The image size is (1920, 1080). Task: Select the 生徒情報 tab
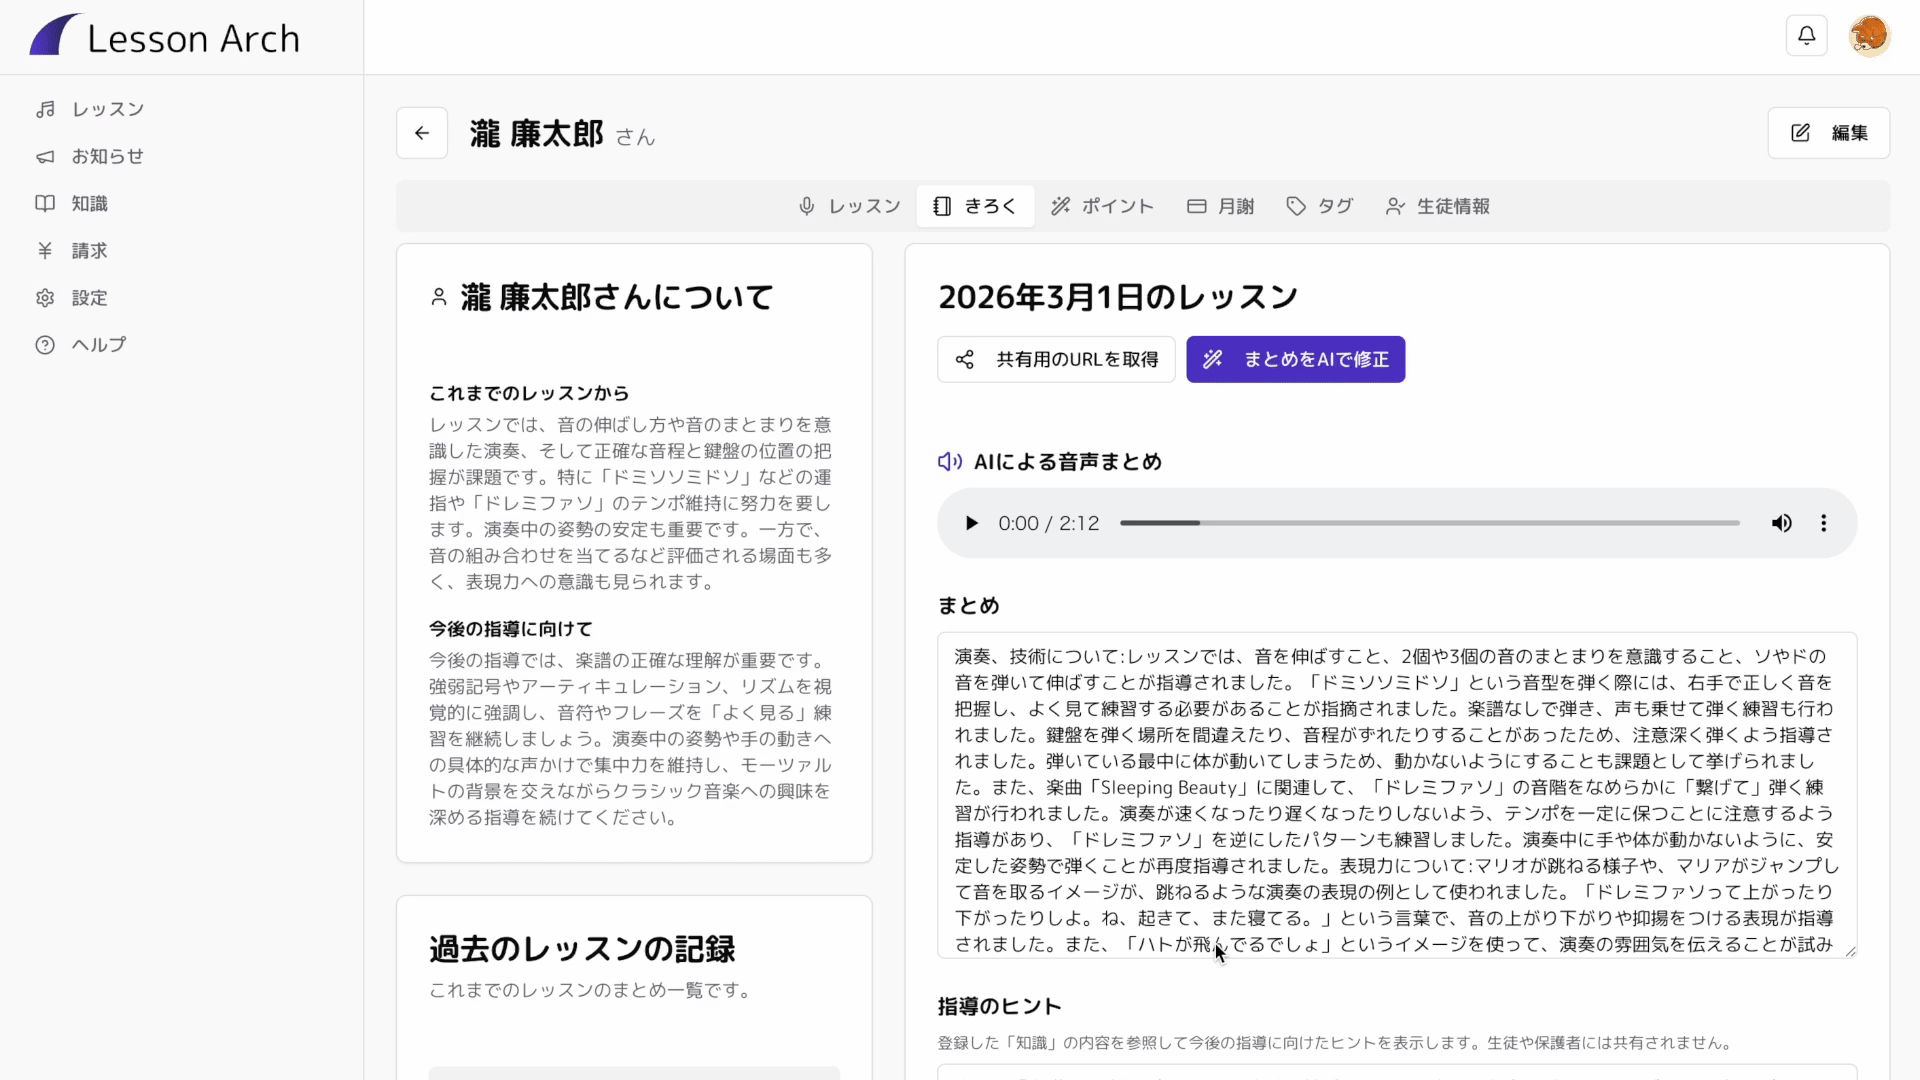click(1437, 206)
